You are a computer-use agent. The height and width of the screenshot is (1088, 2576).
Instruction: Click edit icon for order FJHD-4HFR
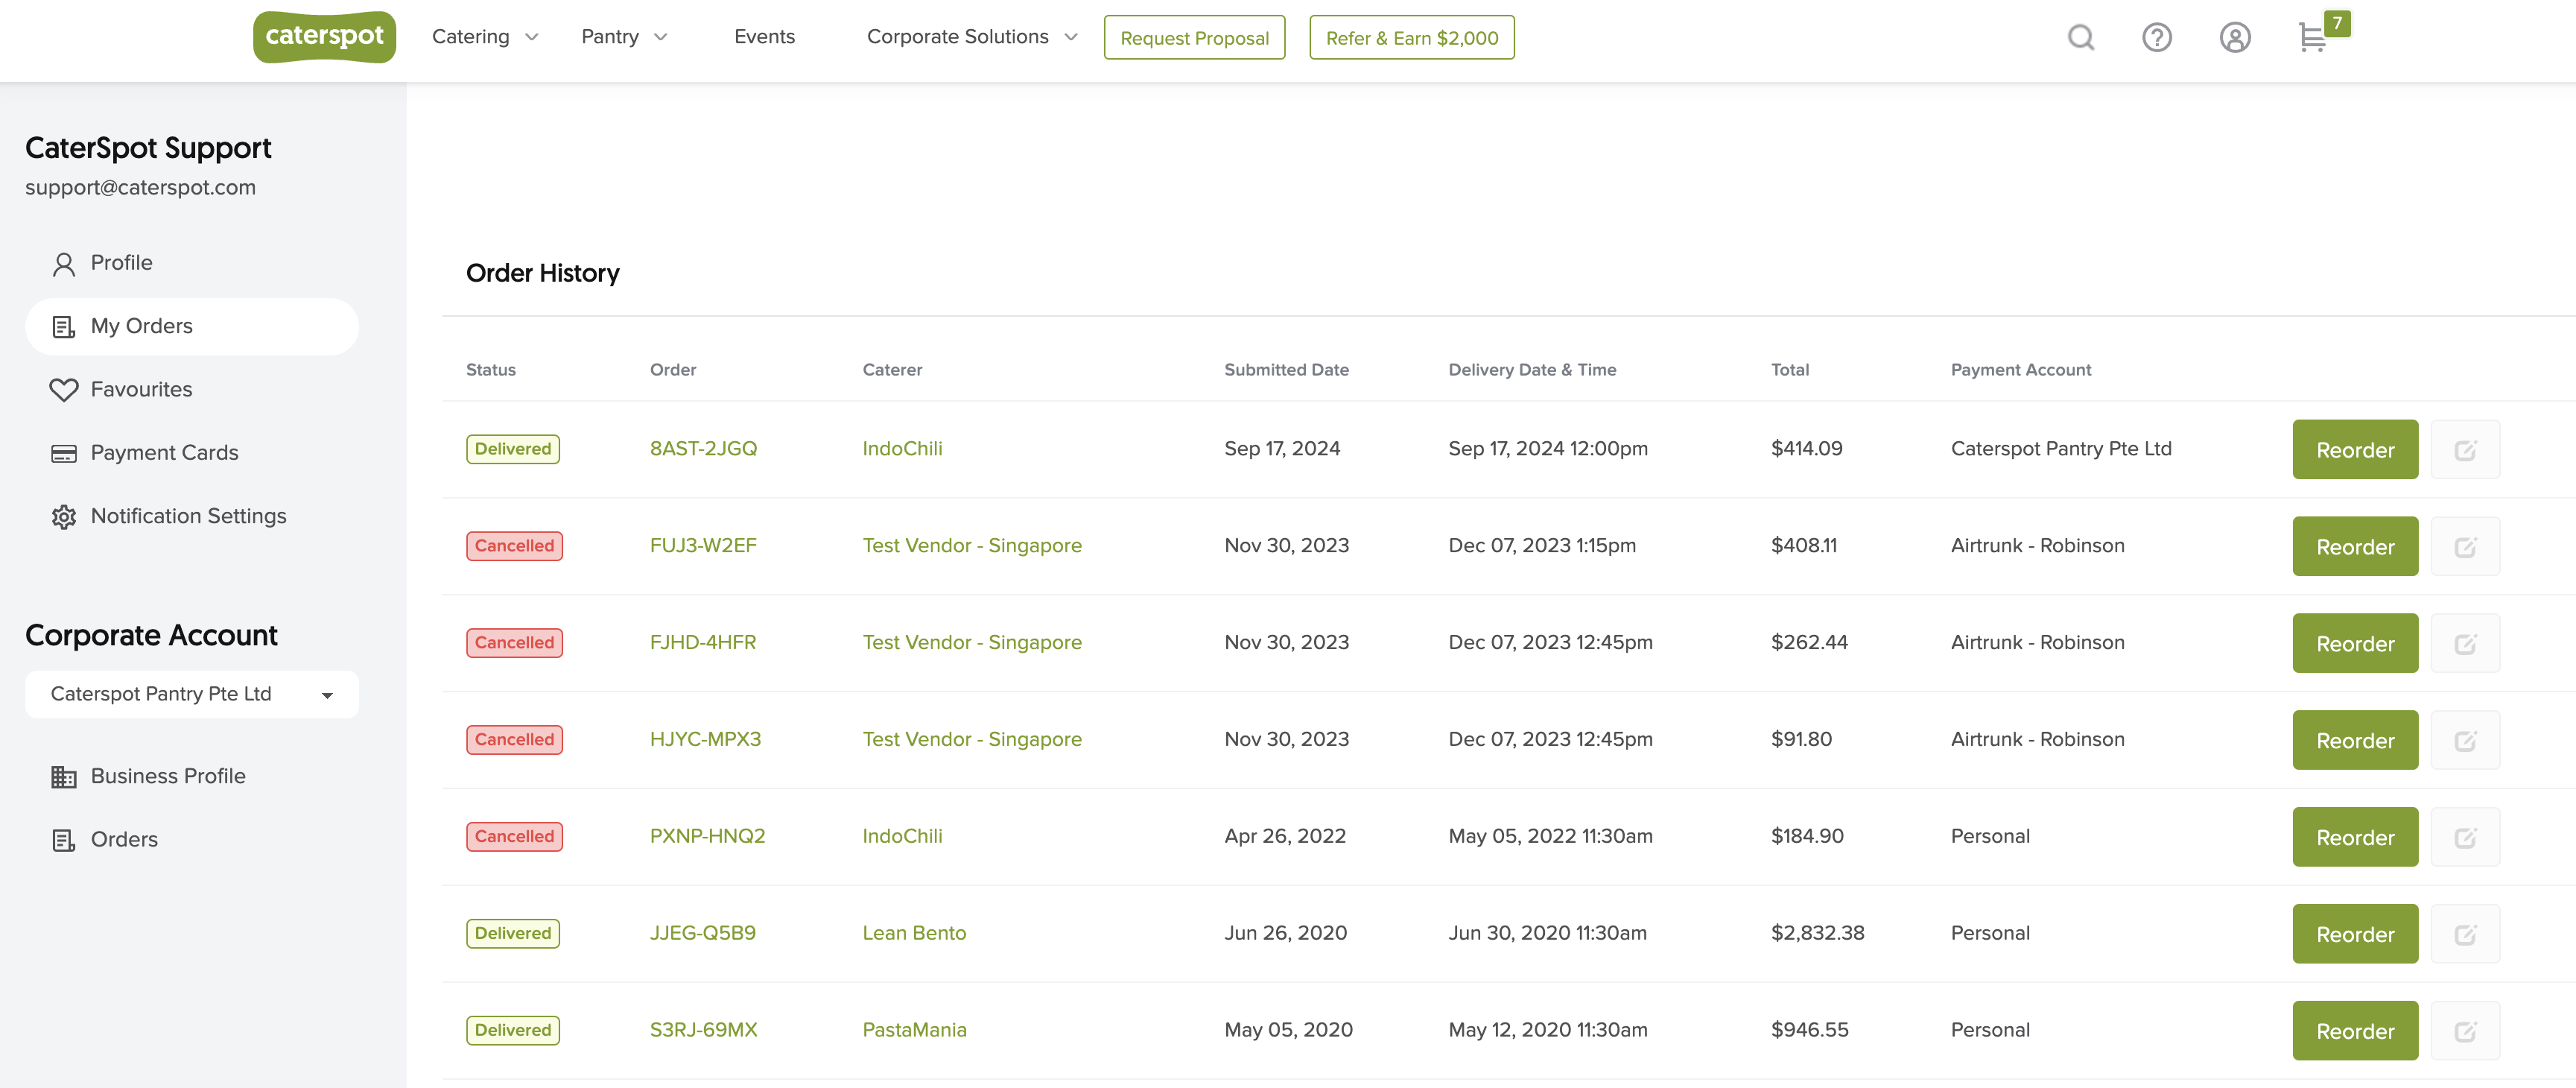[2465, 643]
